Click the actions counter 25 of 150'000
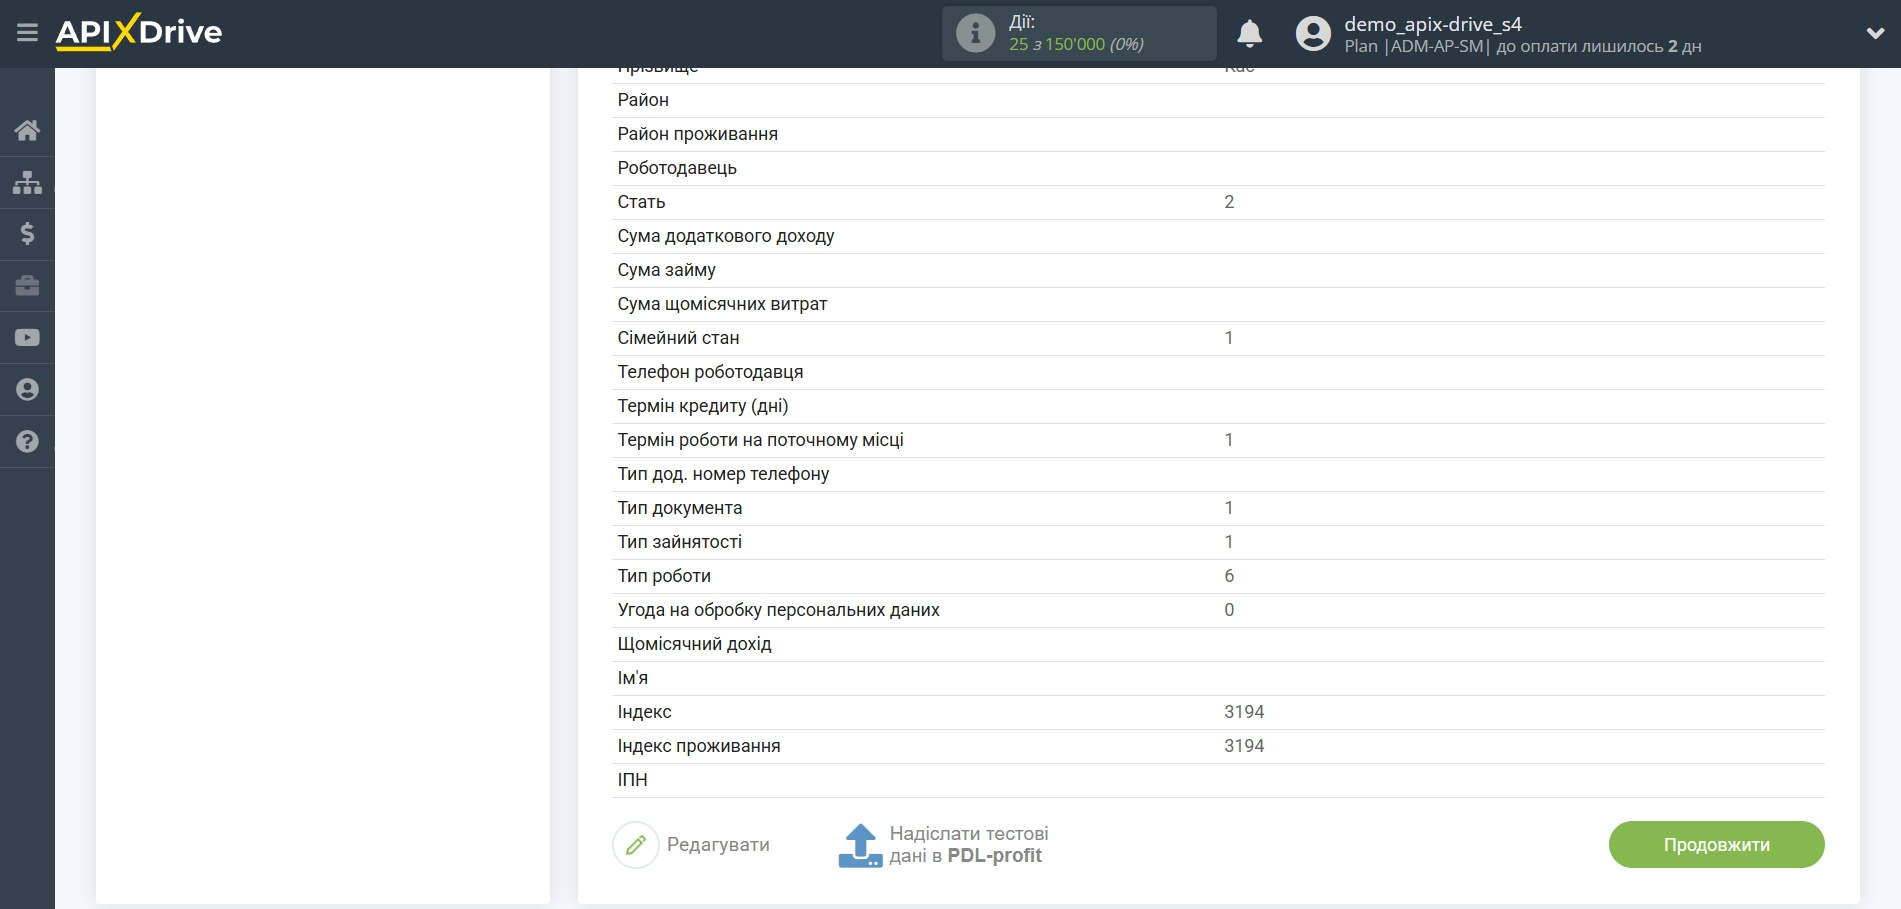The width and height of the screenshot is (1901, 909). tap(1076, 44)
